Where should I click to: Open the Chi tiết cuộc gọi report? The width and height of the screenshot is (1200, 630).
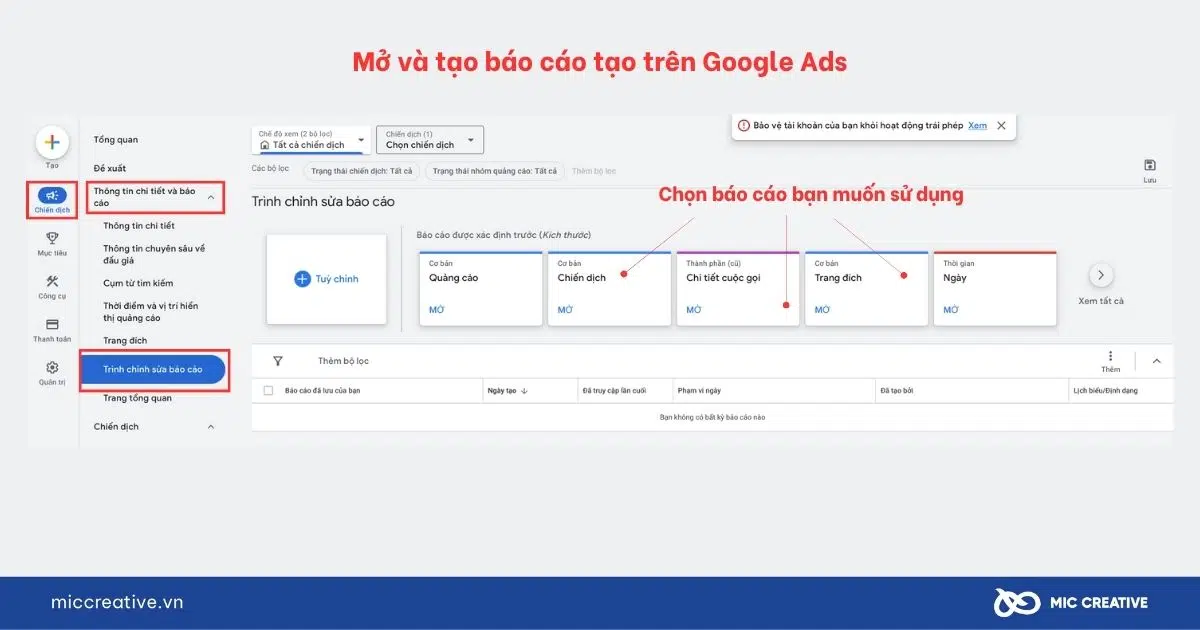(738, 288)
